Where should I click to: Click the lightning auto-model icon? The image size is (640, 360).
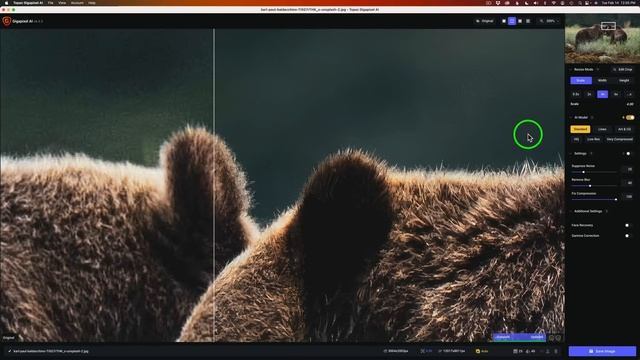point(623,118)
